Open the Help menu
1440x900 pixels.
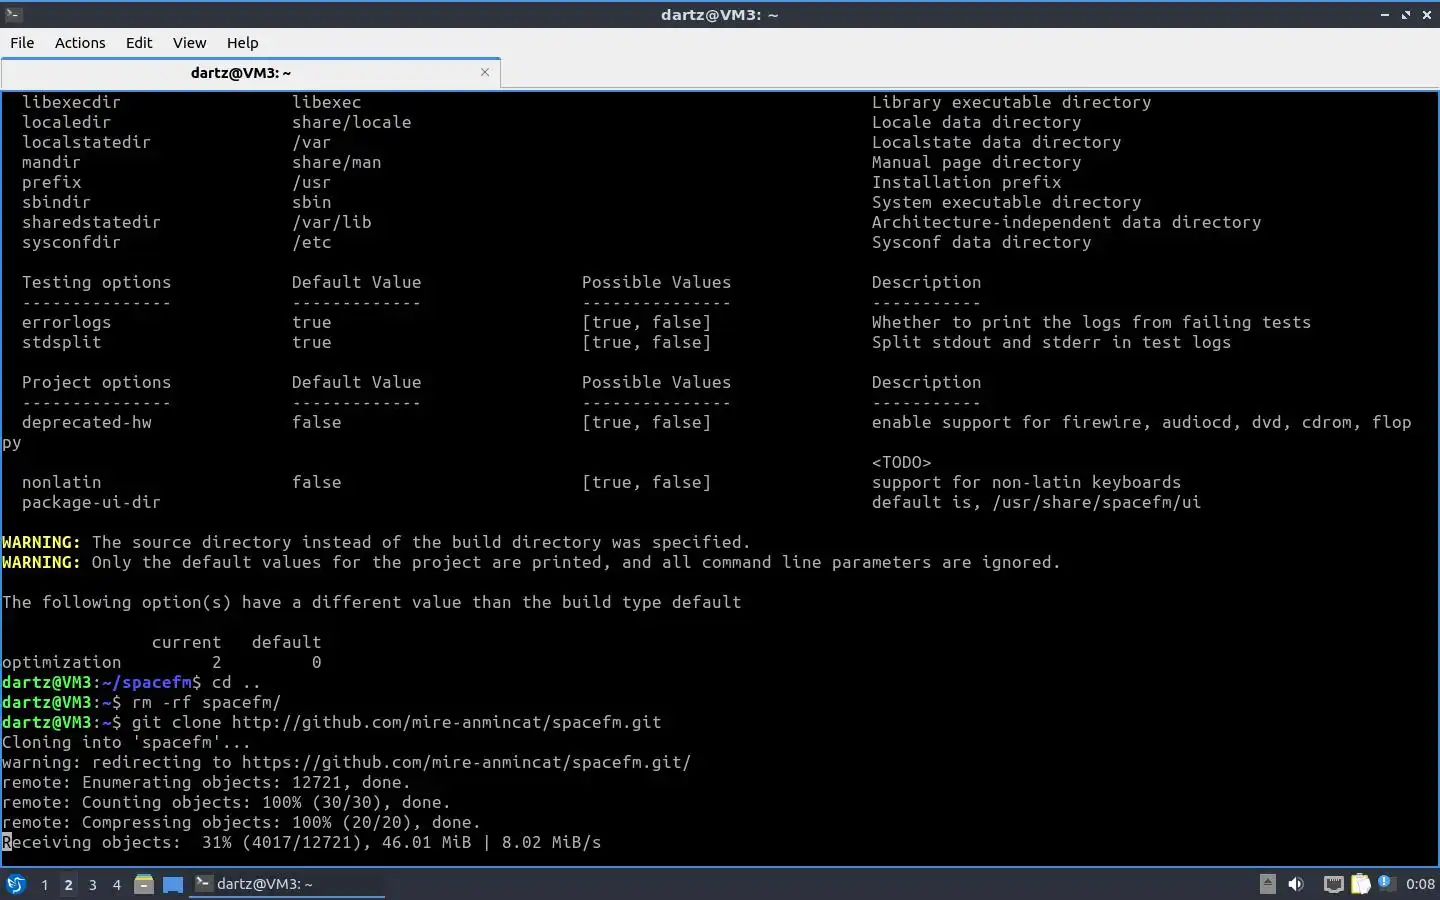pyautogui.click(x=242, y=43)
